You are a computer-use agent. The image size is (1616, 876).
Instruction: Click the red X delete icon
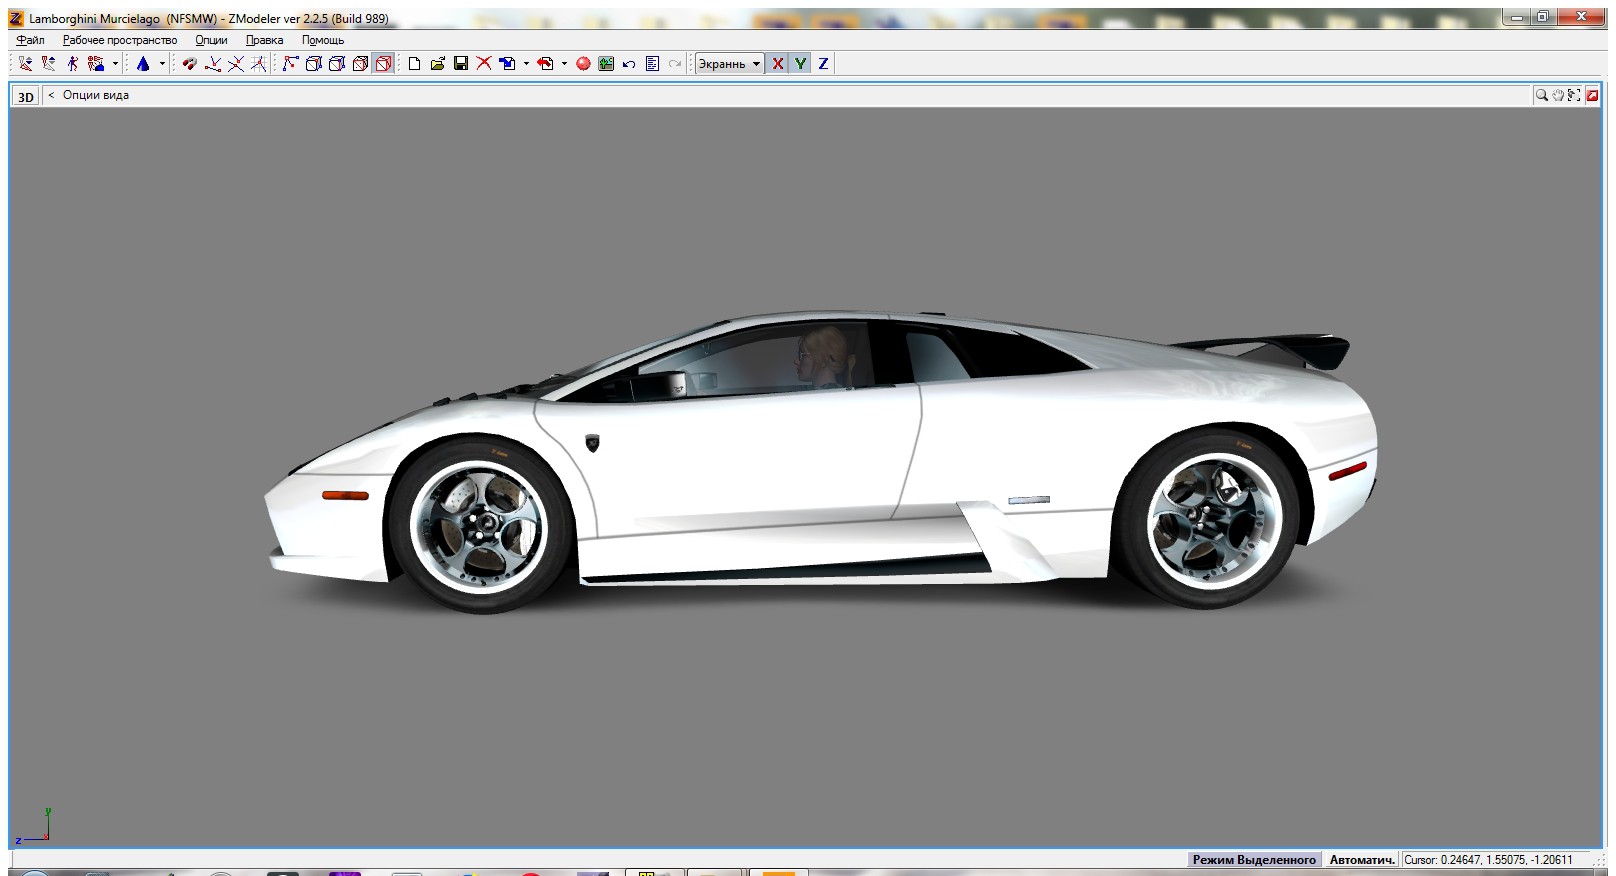pyautogui.click(x=484, y=64)
